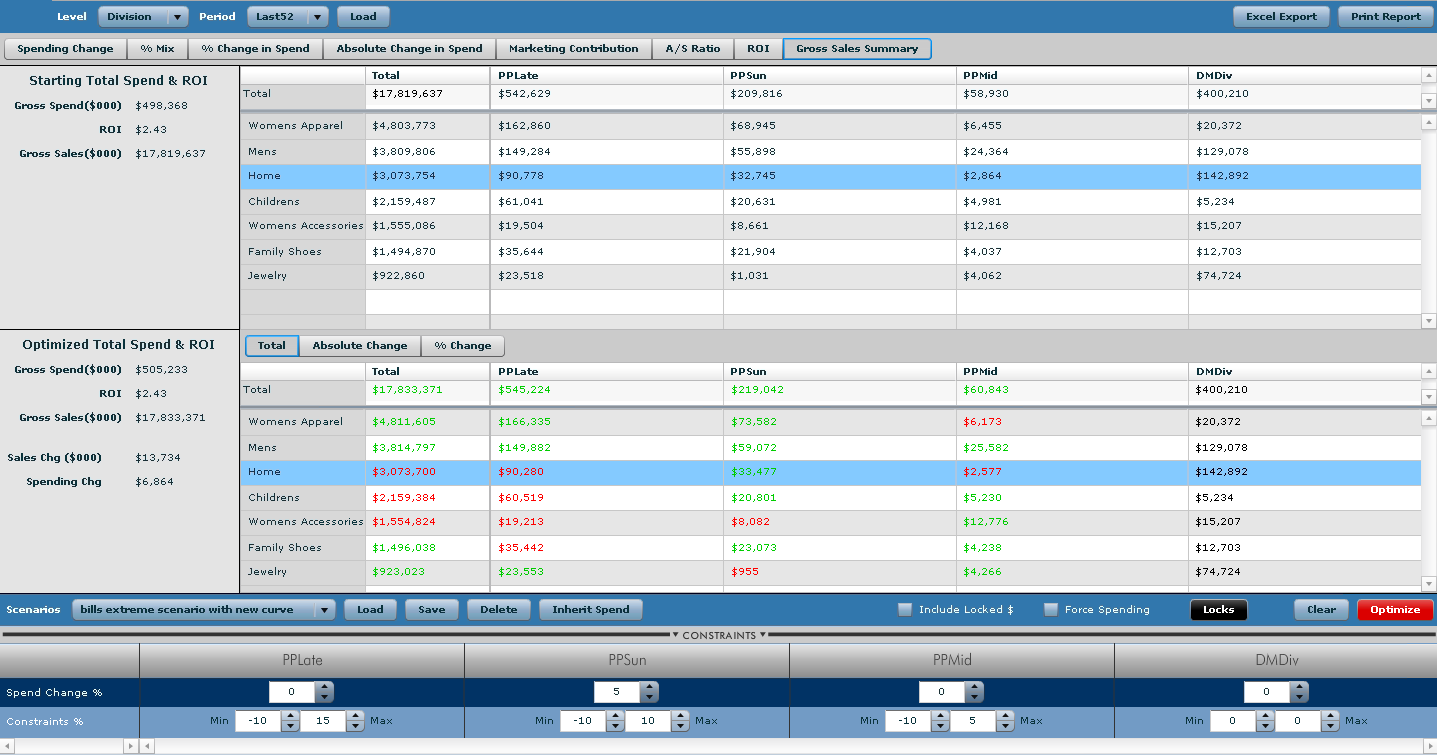Click the Inherit Spend button

590,609
